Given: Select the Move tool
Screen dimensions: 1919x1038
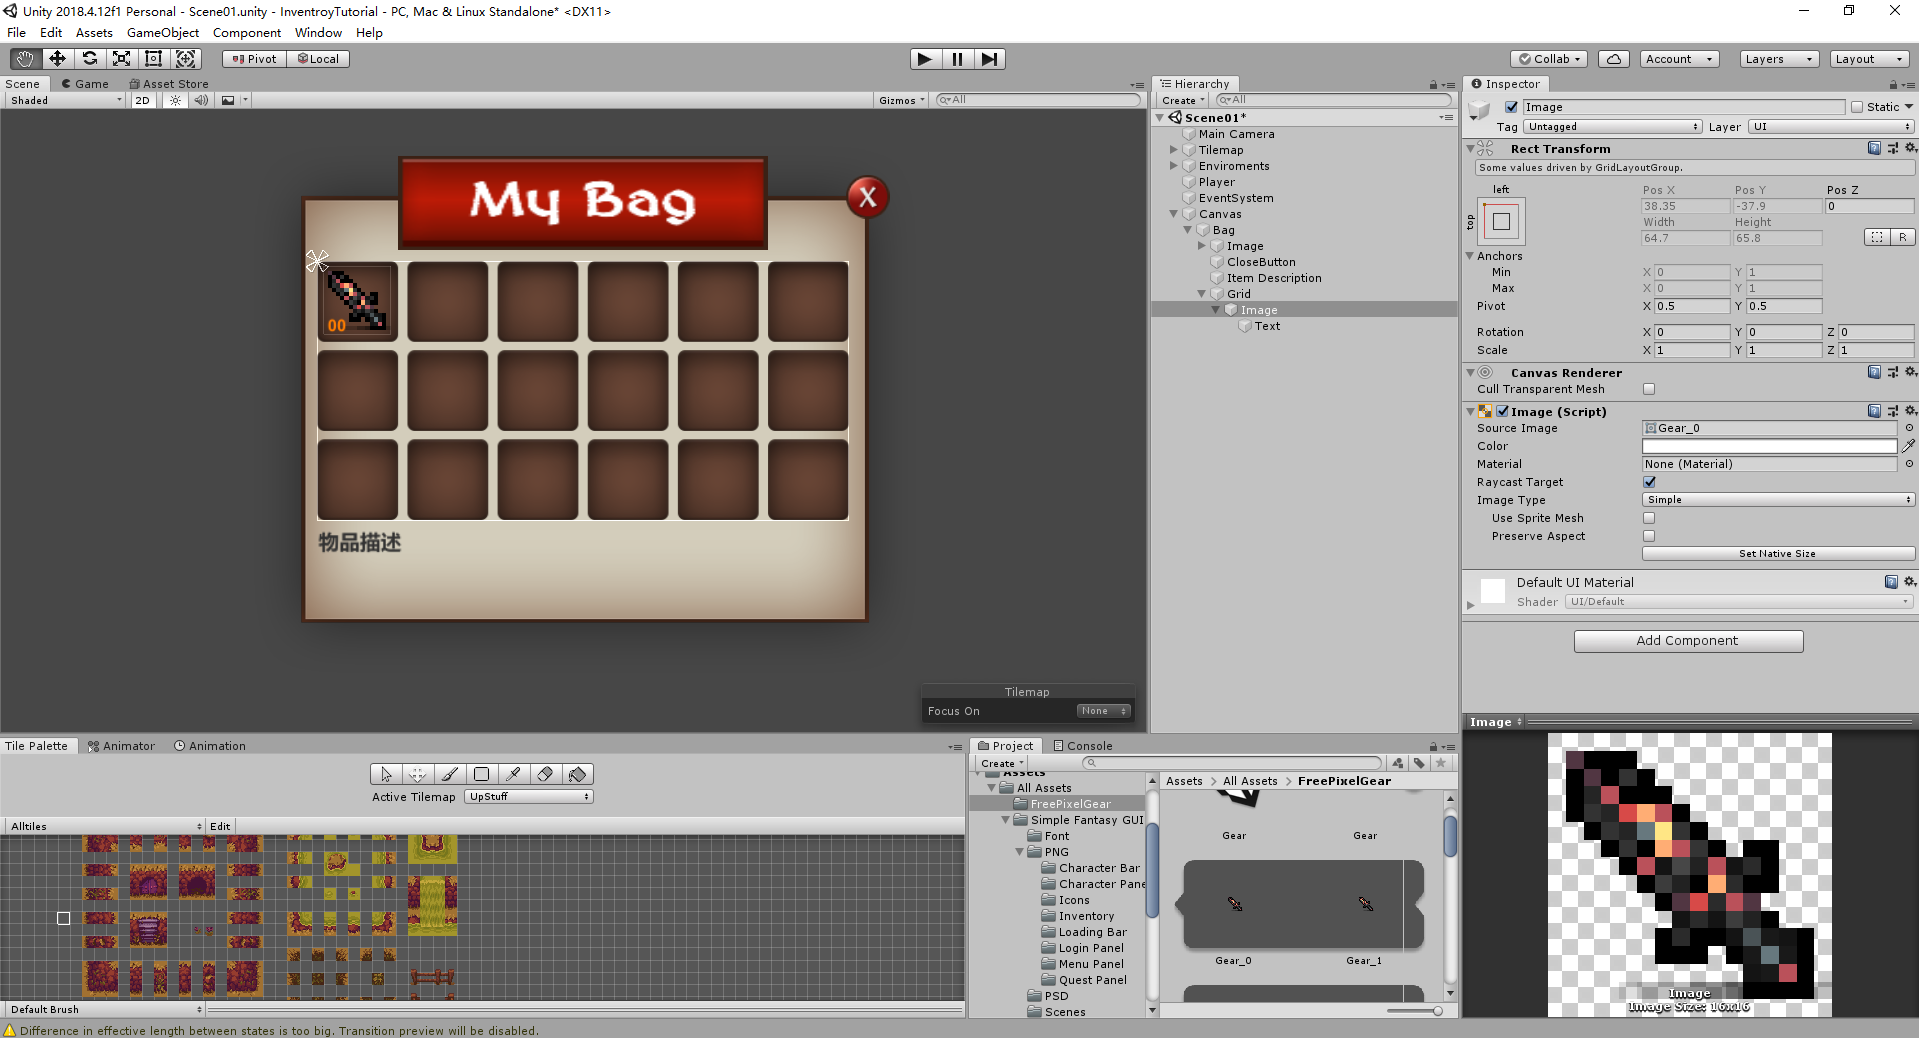Looking at the screenshot, I should (56, 58).
